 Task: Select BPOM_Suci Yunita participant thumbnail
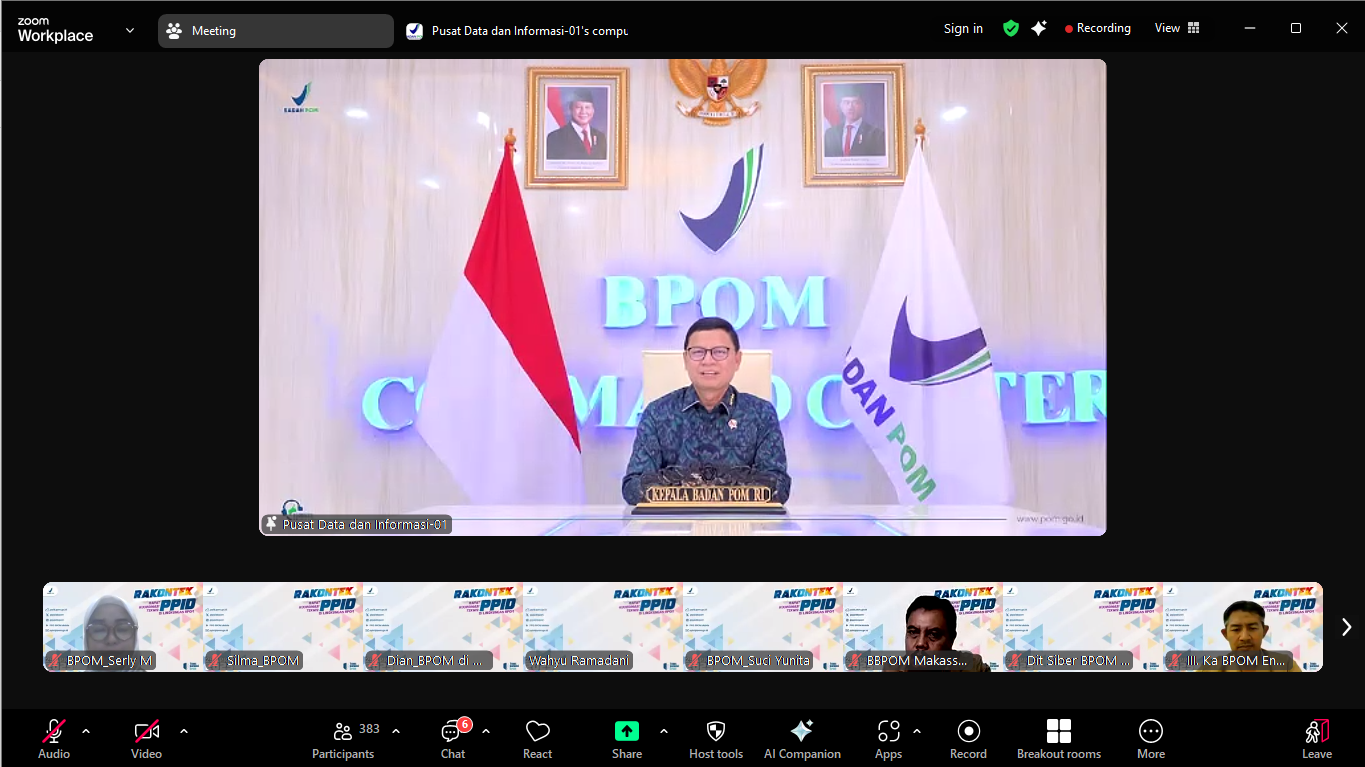click(x=763, y=627)
